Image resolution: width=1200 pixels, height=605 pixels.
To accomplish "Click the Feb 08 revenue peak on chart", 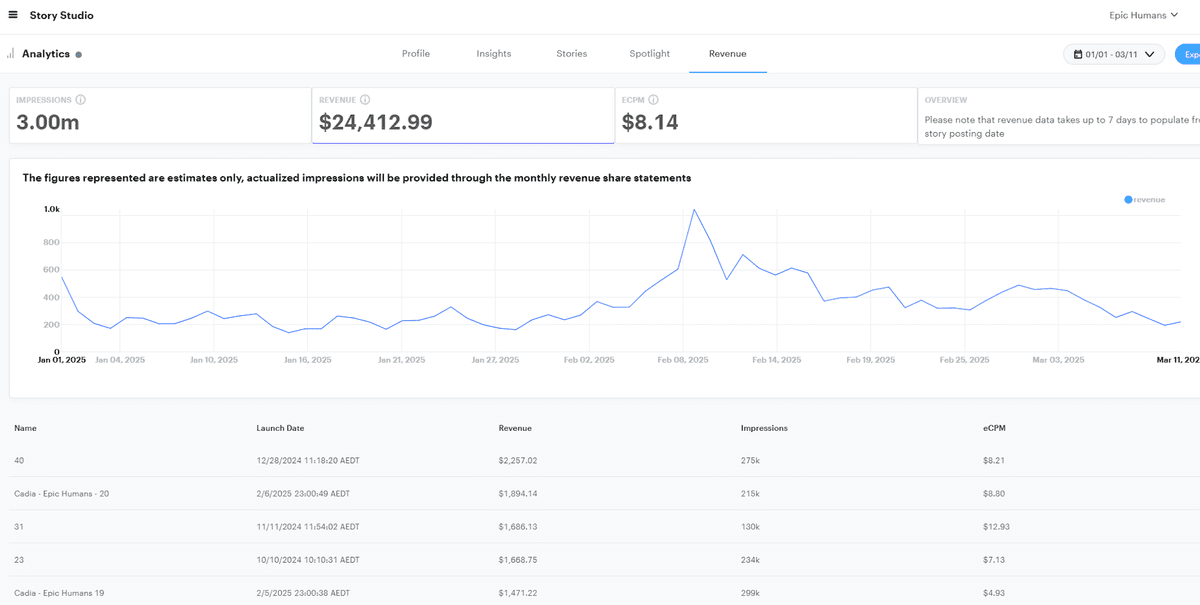I will click(x=694, y=210).
